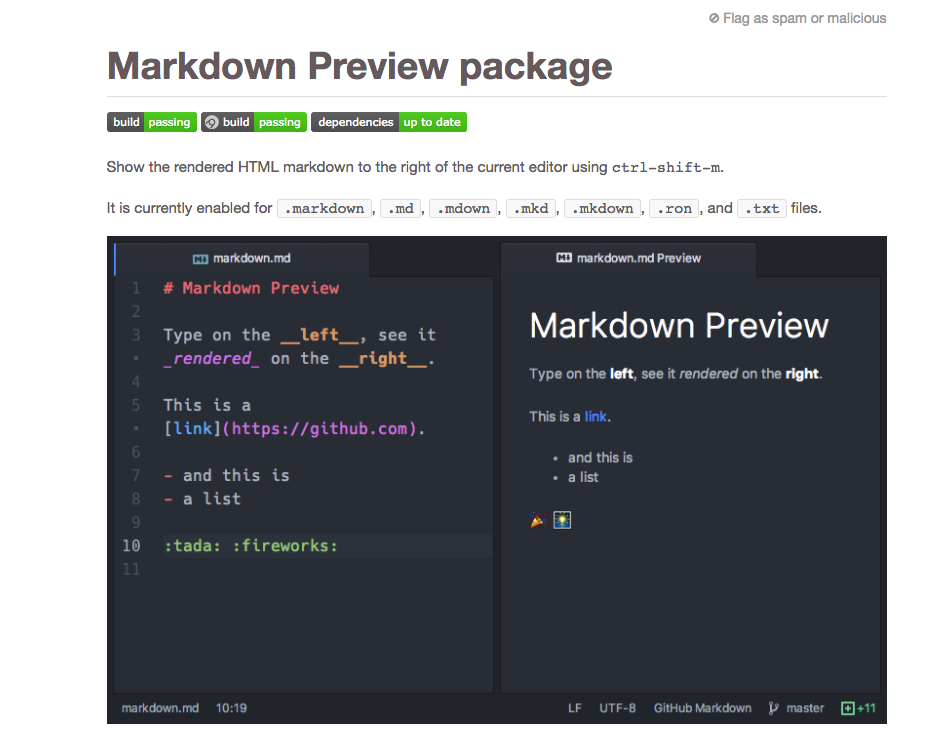This screenshot has height=741, width=928.
Task: Click the .mdown extension code tag
Action: [x=463, y=208]
